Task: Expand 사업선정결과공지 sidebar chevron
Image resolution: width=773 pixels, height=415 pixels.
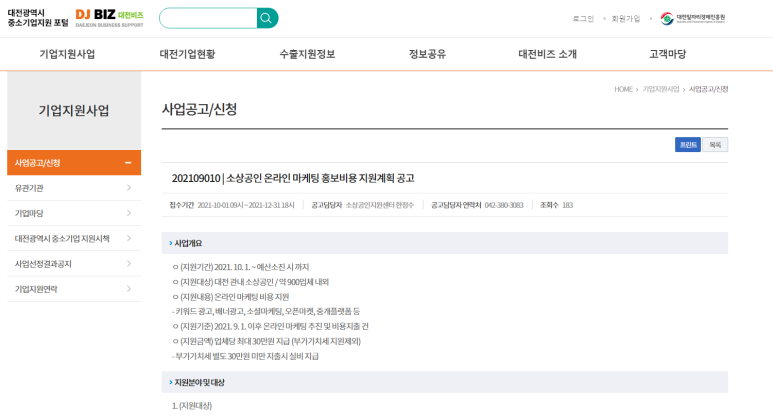Action: tap(129, 264)
